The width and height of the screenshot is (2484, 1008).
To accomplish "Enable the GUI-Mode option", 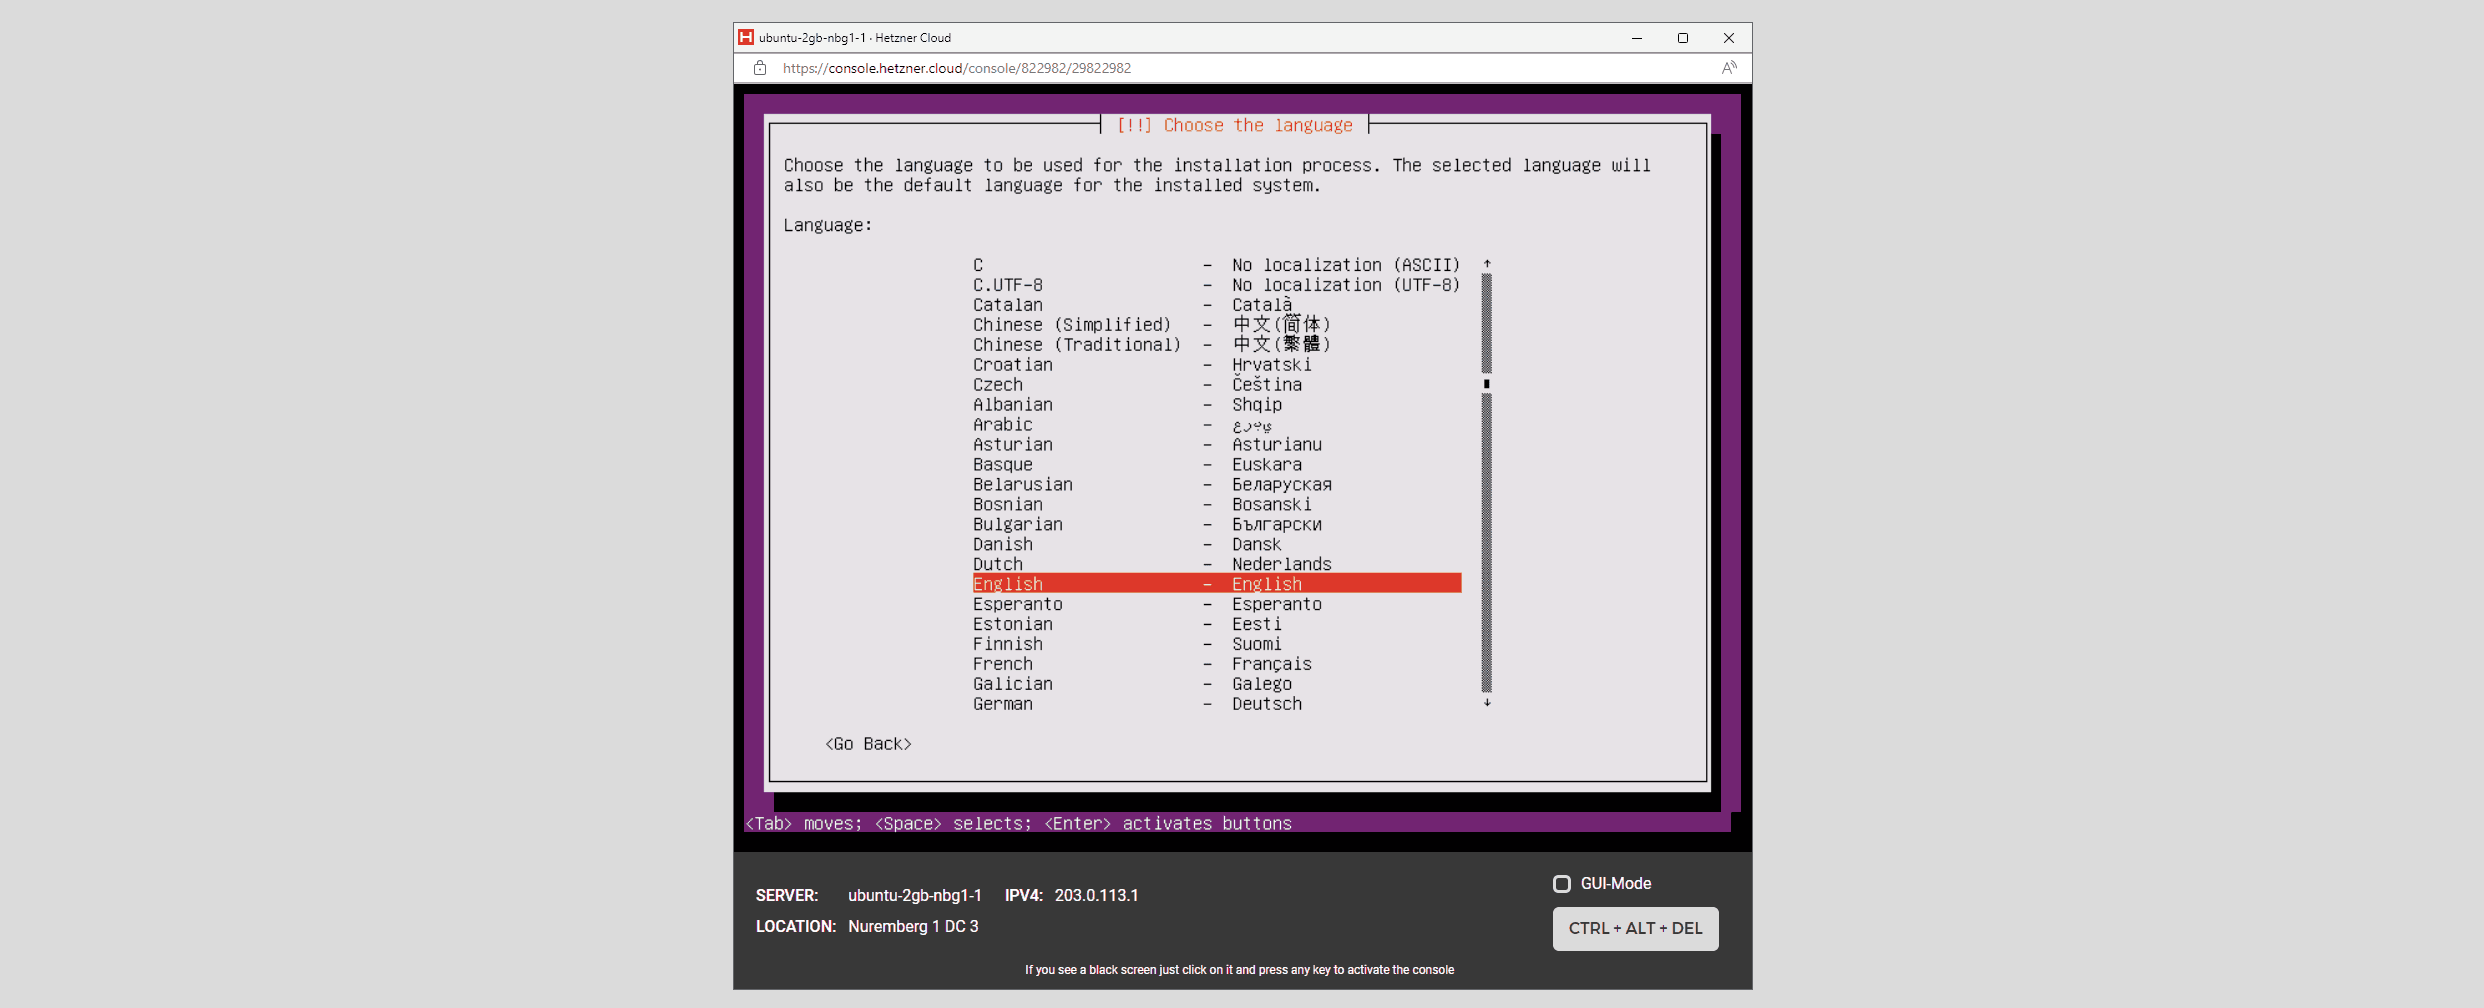I will [1562, 883].
